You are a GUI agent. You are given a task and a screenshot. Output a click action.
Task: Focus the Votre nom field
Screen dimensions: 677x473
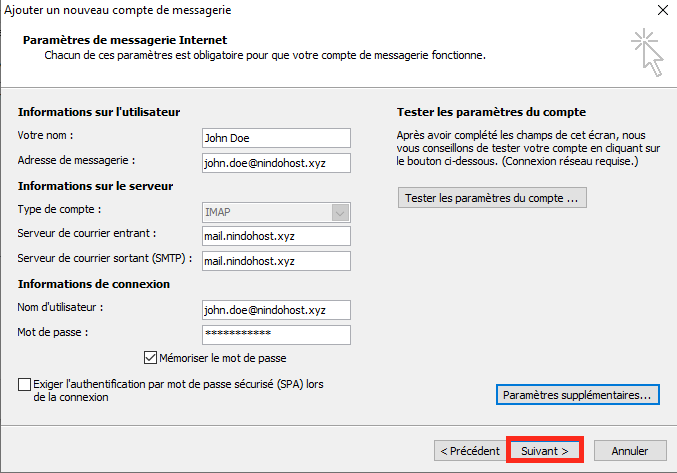(275, 138)
